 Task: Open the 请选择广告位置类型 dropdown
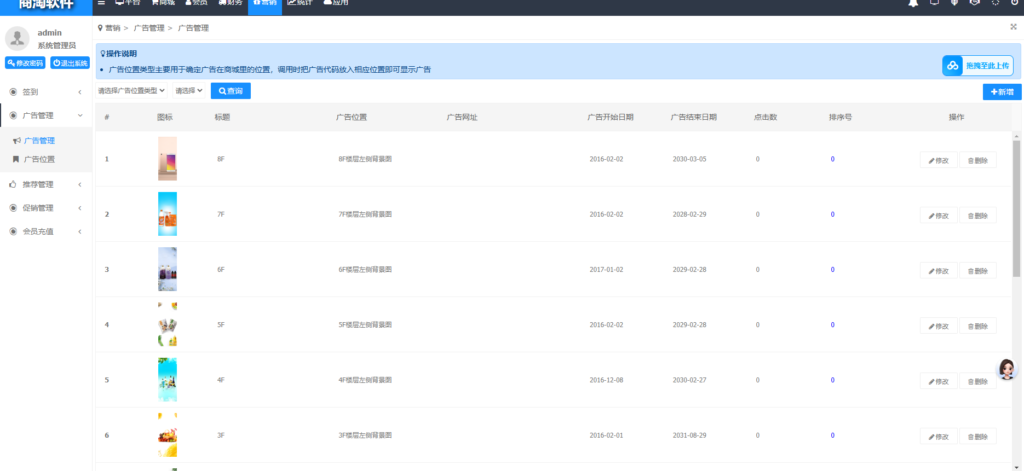pyautogui.click(x=131, y=91)
